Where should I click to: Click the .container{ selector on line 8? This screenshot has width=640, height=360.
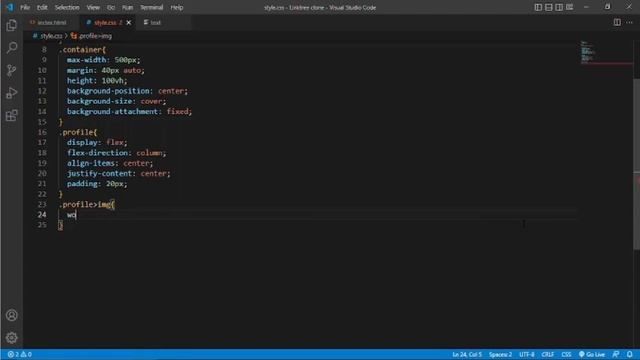pyautogui.click(x=82, y=49)
